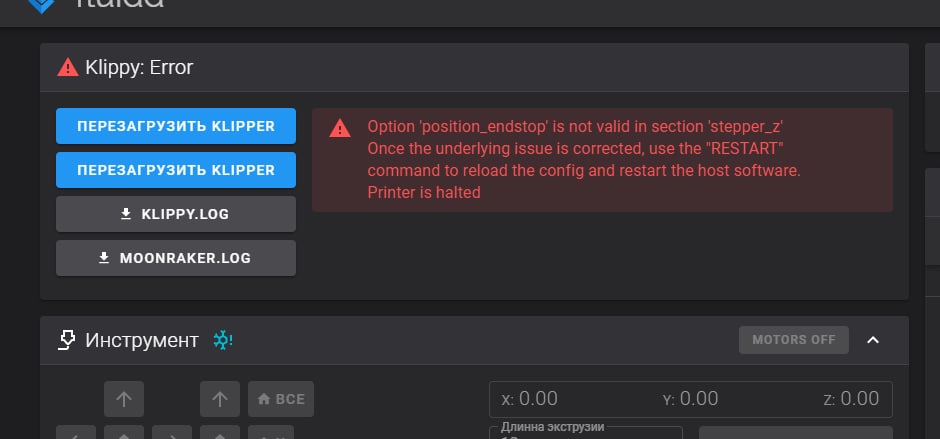Screen dimensions: 940x439
Task: Click the Klippy: Error panel title
Action: point(139,67)
